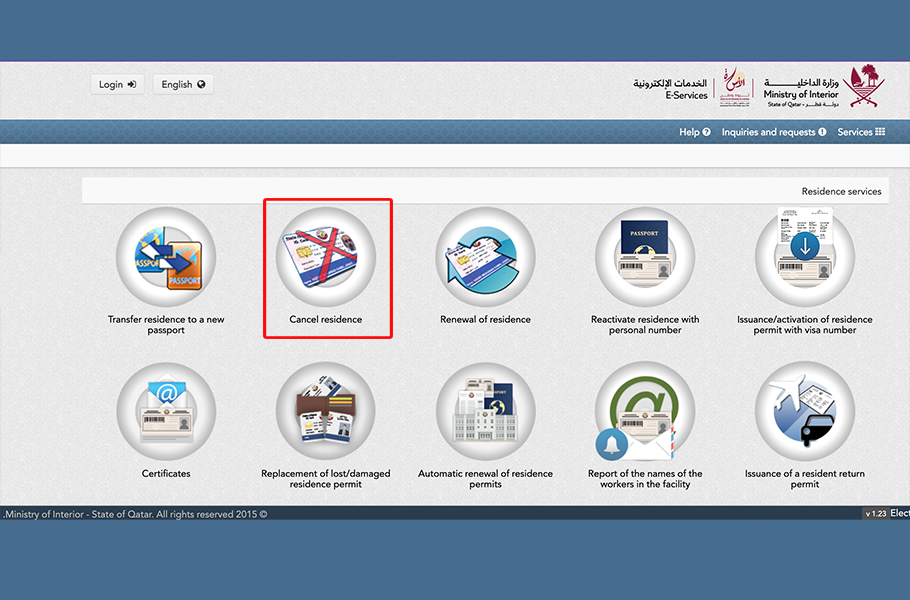Open the Help menu item
Screen dimensions: 910x600
[x=694, y=132]
